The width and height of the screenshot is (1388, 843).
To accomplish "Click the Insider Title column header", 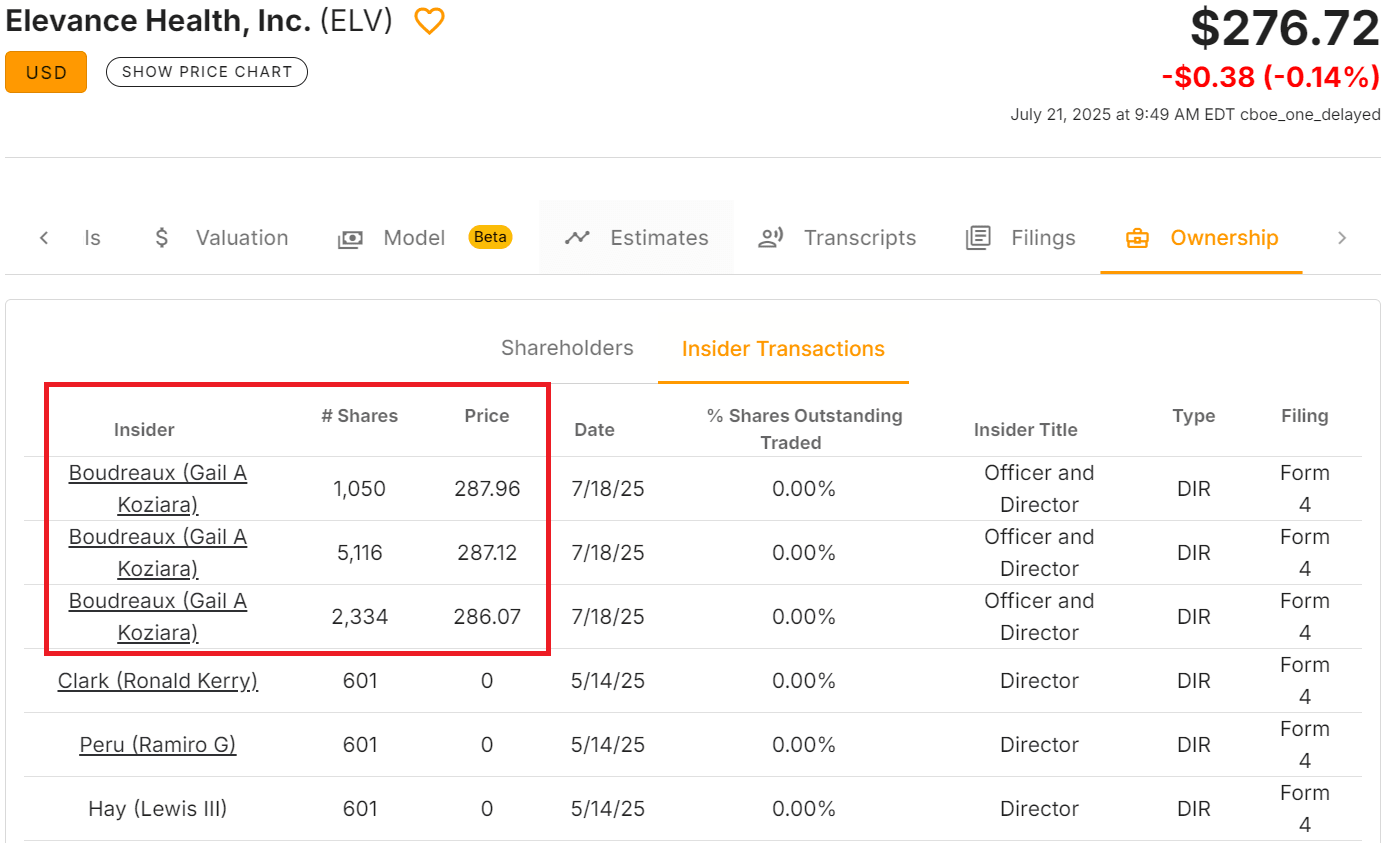I will point(1026,430).
